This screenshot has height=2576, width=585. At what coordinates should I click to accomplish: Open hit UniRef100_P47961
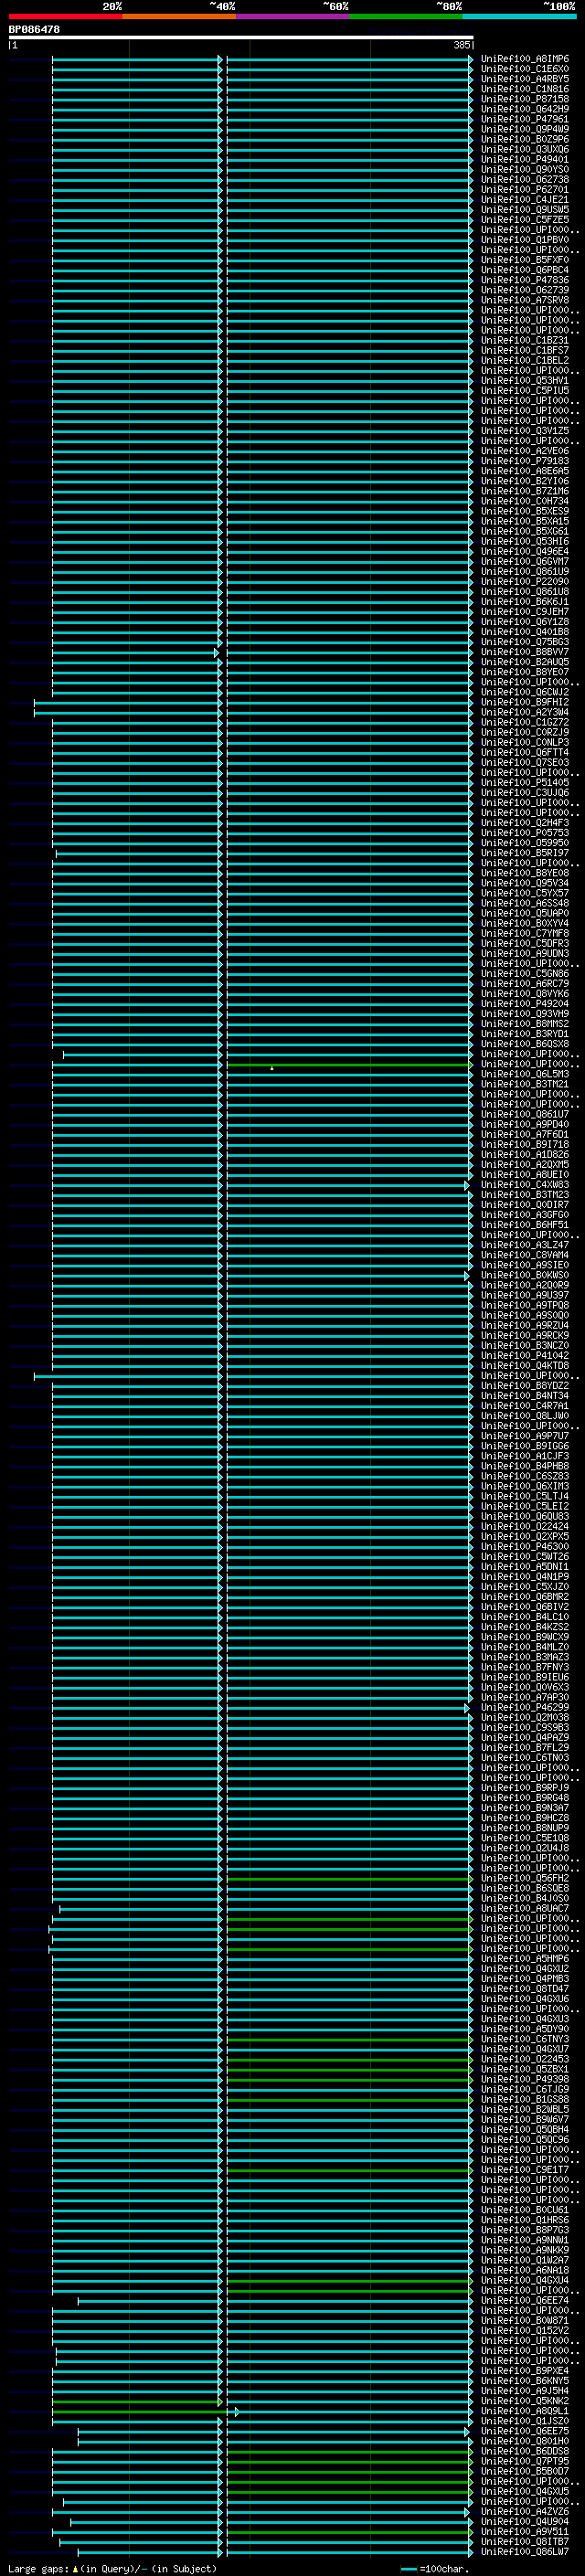525,119
